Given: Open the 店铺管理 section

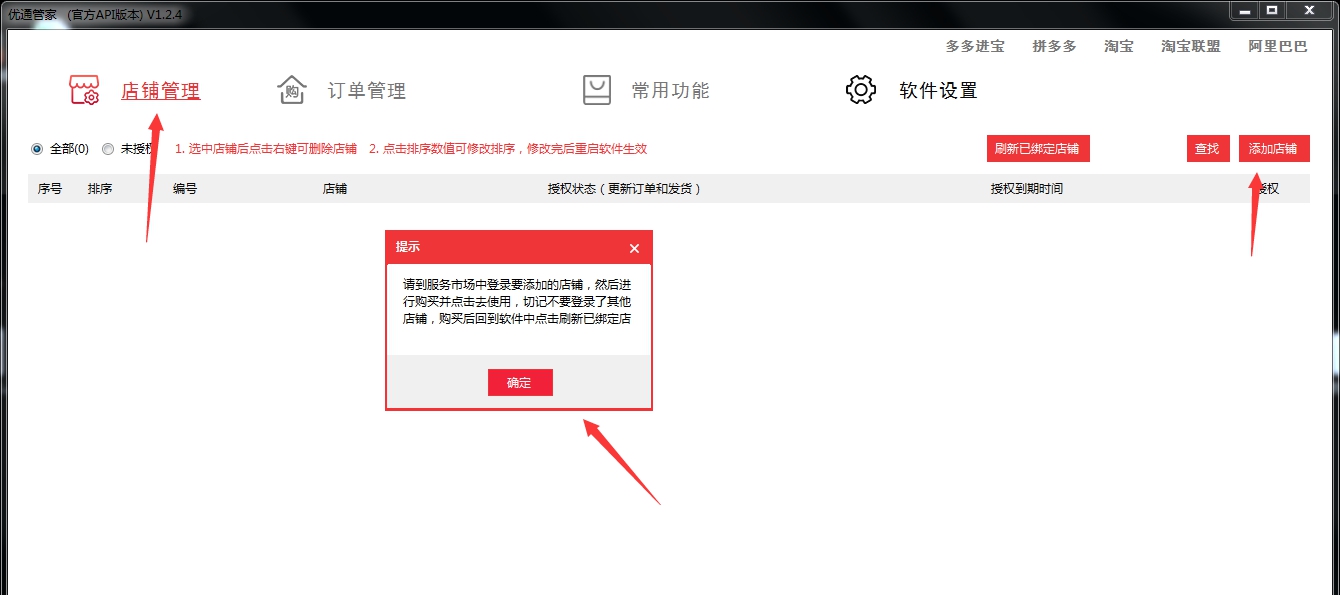Looking at the screenshot, I should (x=159, y=90).
